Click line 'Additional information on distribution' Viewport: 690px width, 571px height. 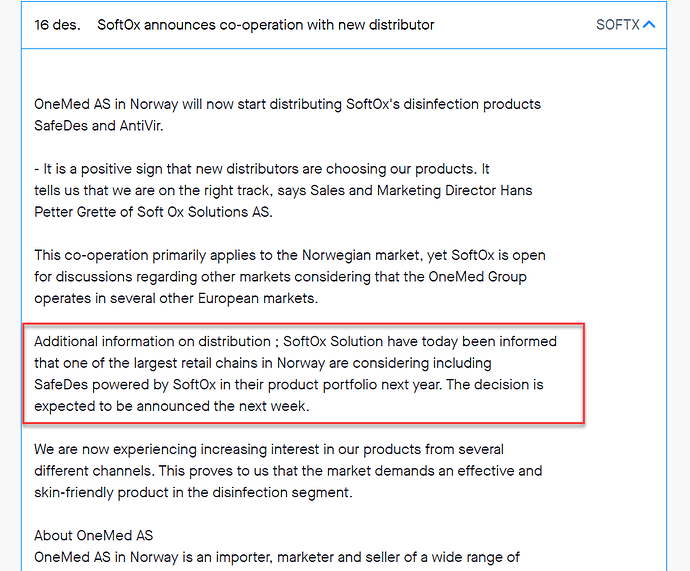[295, 342]
